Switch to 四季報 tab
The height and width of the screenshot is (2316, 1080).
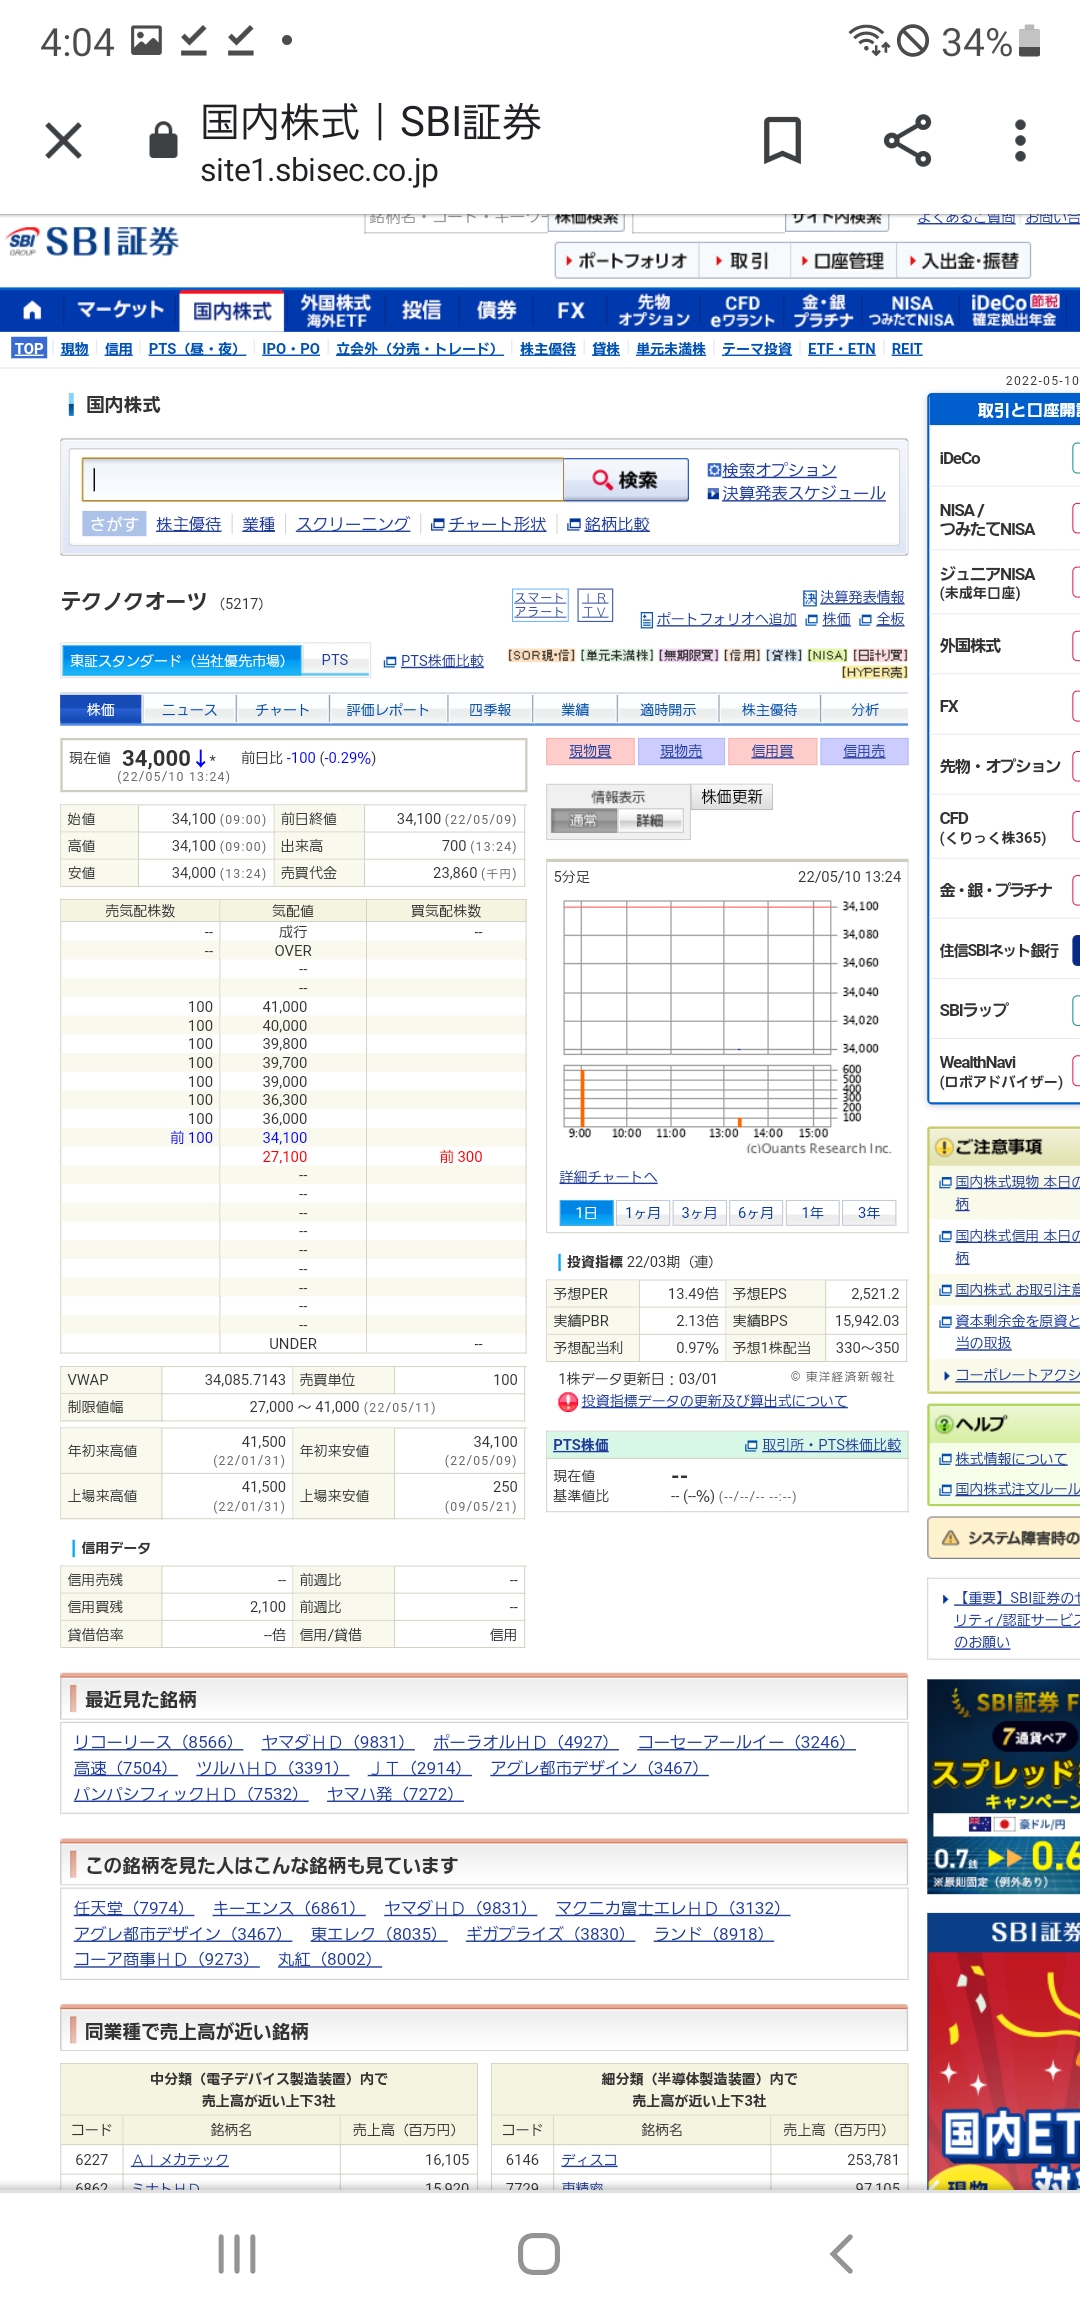tap(490, 710)
